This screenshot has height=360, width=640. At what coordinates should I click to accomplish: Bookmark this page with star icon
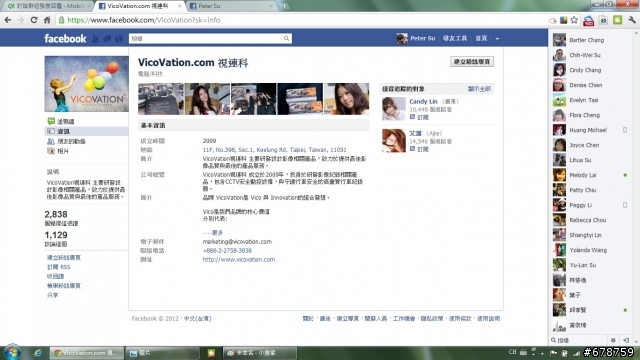tap(574, 20)
